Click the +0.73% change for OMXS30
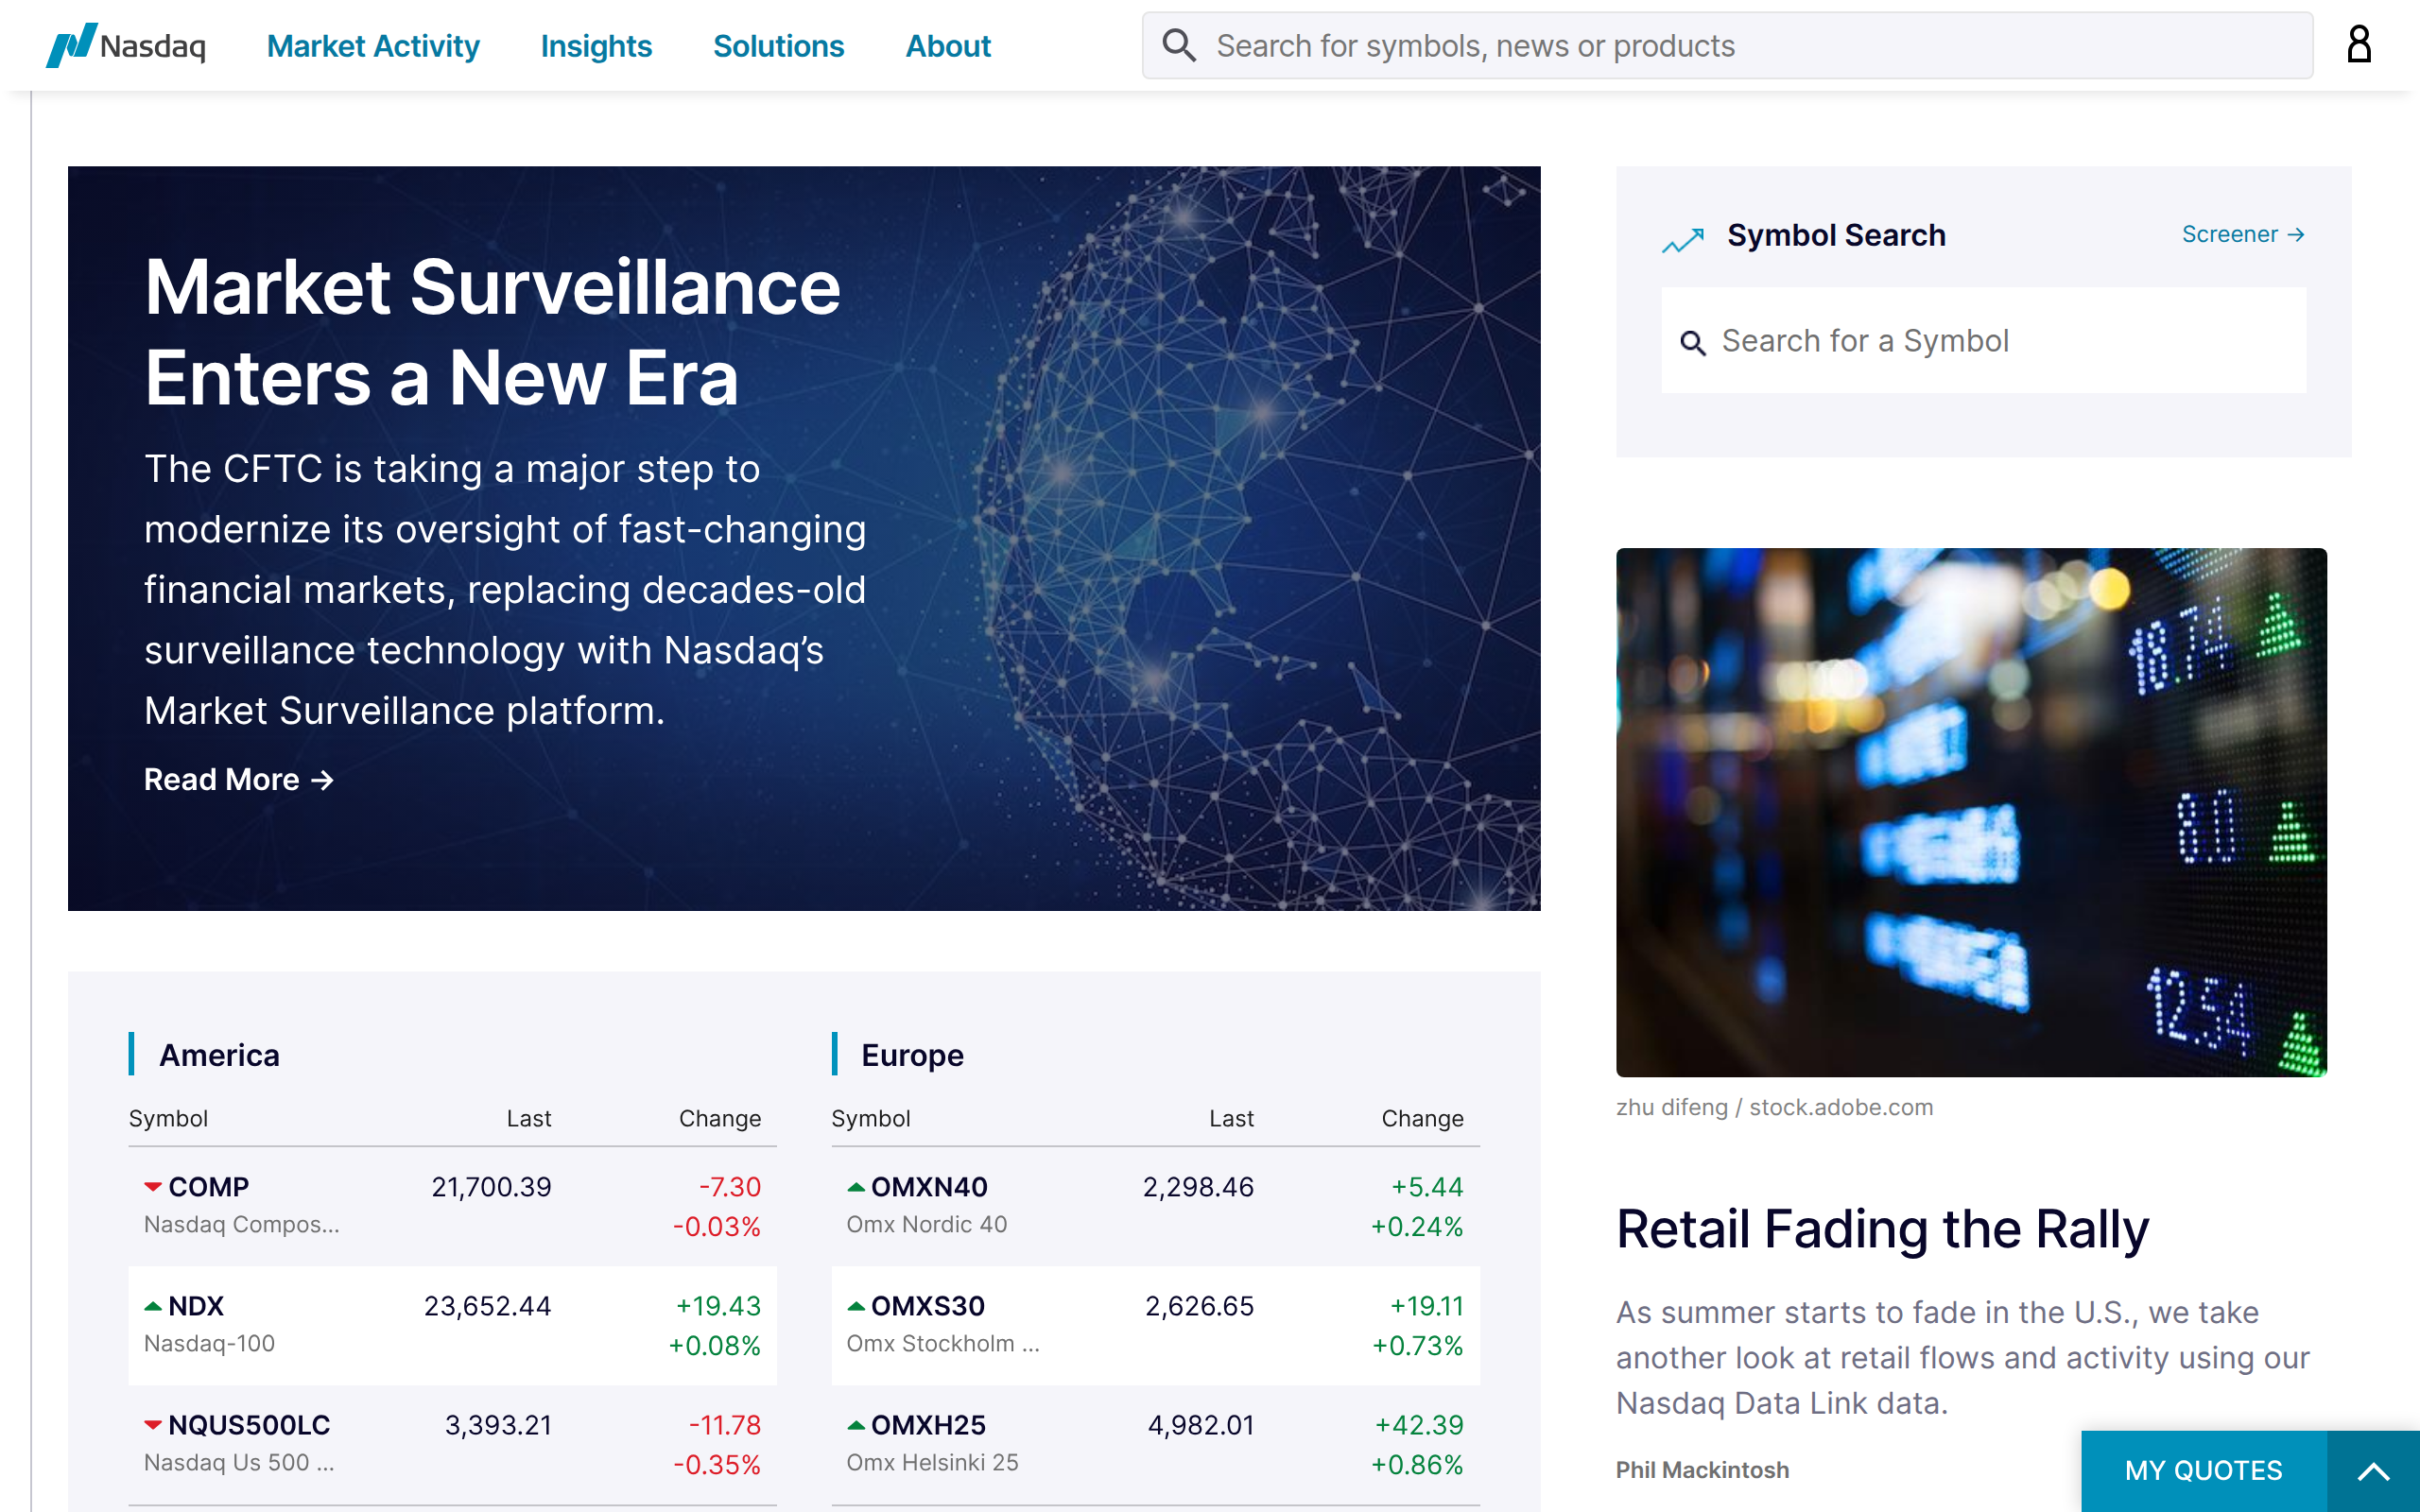This screenshot has height=1512, width=2420. coord(1418,1346)
